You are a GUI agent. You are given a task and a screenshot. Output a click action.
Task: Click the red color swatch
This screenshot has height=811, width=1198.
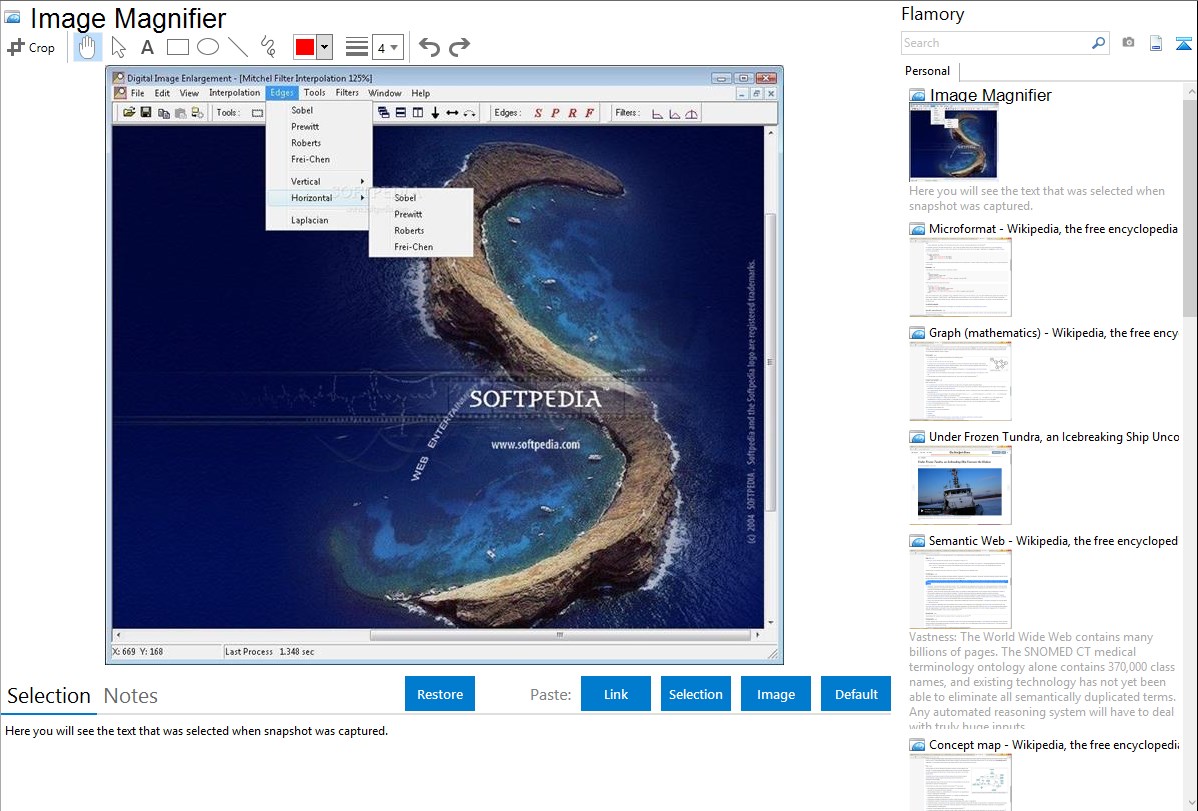point(305,47)
